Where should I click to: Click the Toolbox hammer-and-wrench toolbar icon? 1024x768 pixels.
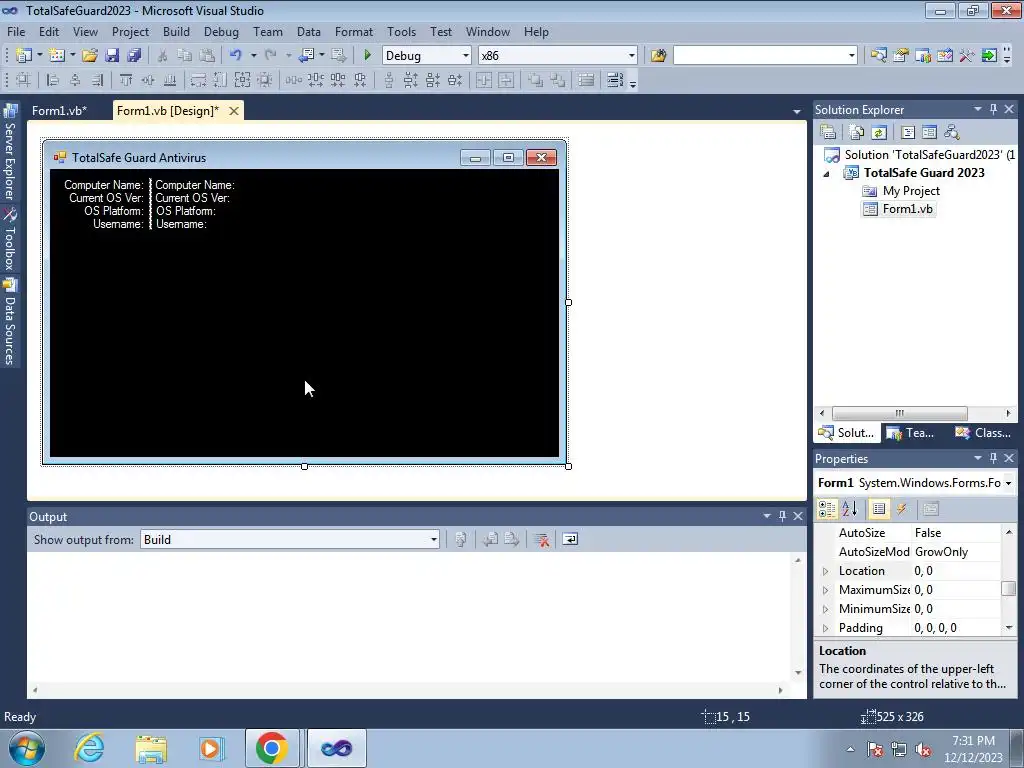(x=967, y=56)
